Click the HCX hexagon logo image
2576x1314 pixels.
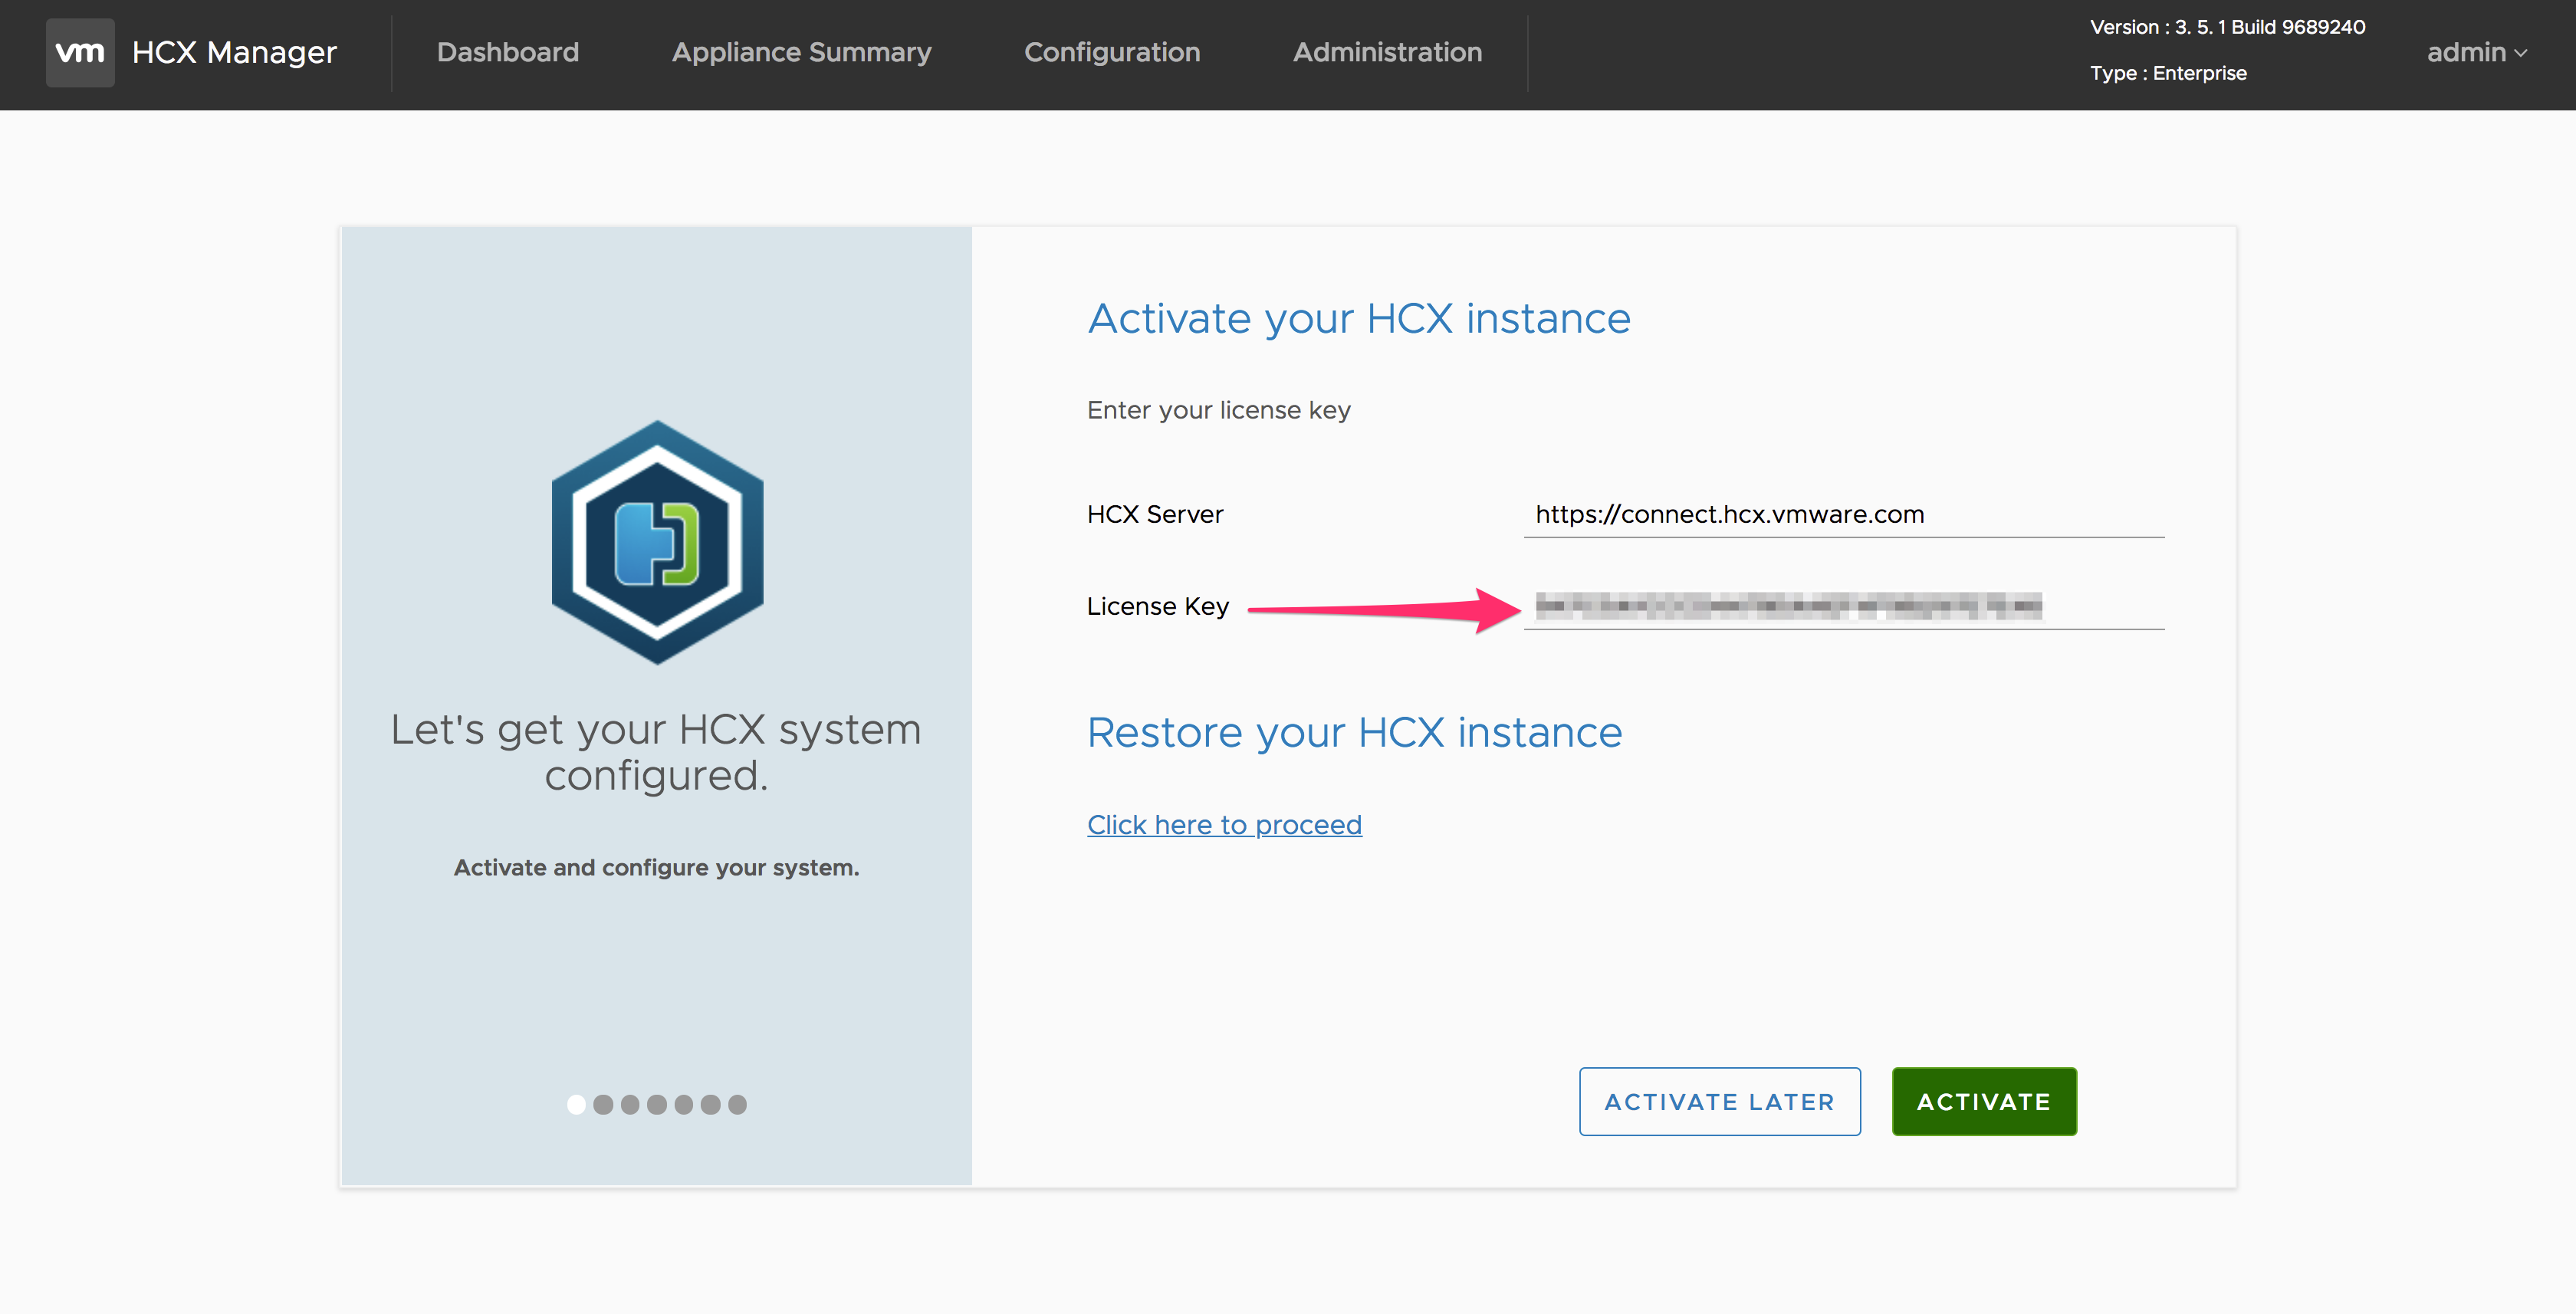click(x=657, y=542)
